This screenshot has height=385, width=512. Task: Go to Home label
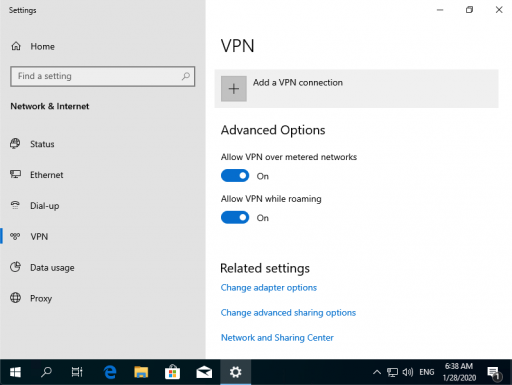(43, 46)
